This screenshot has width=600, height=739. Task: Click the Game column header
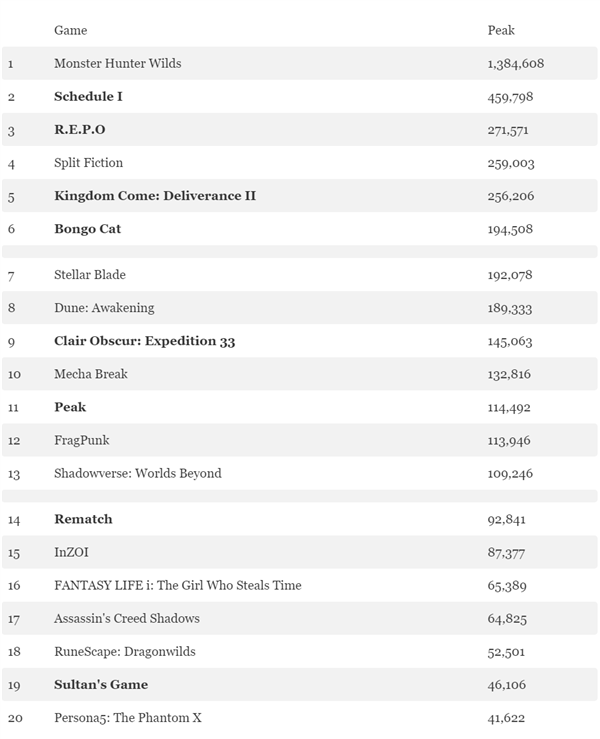click(x=70, y=30)
